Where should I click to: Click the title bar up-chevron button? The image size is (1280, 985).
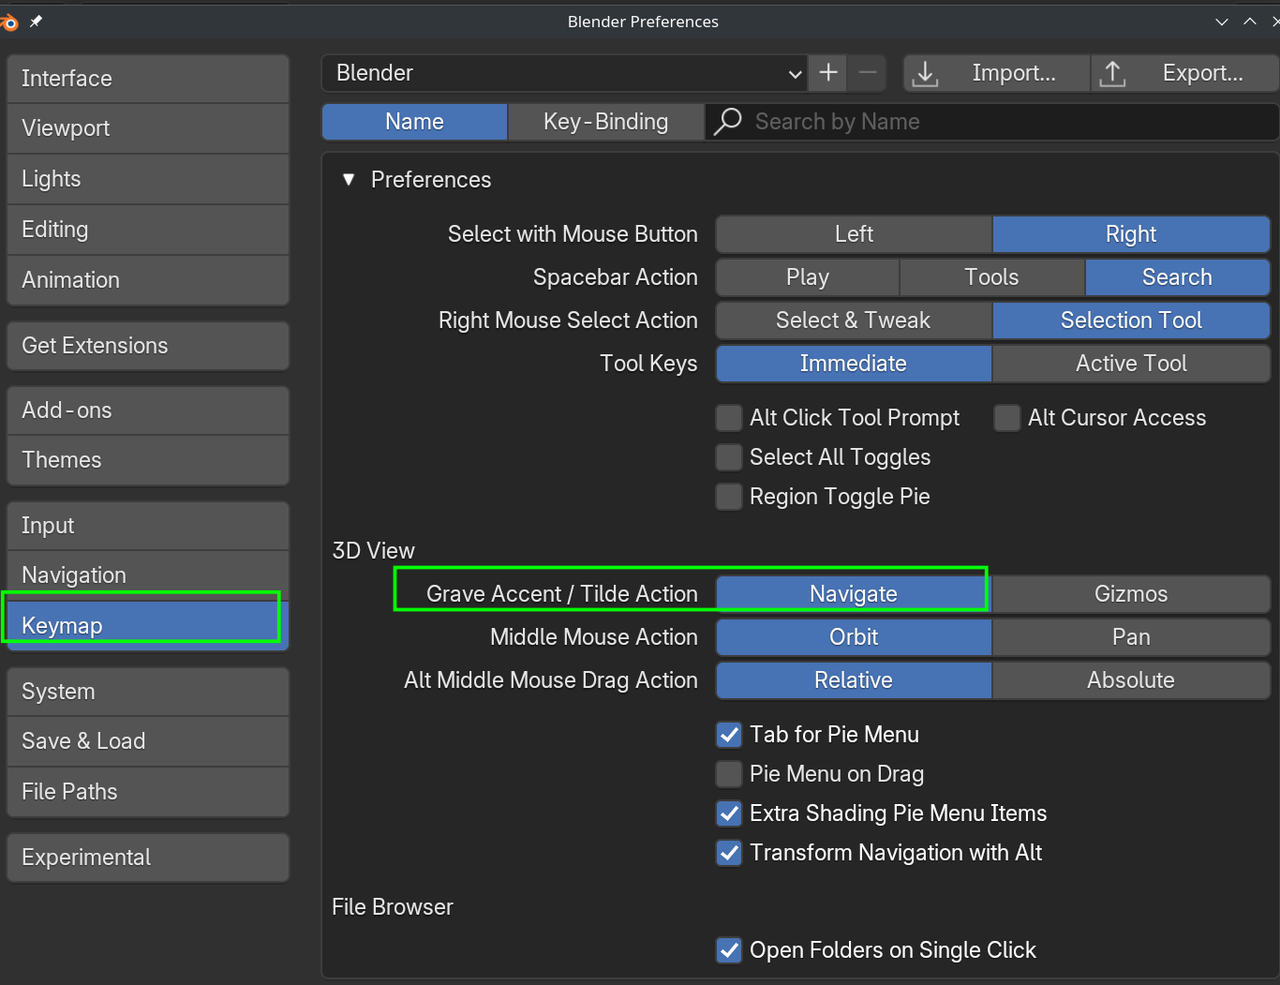coord(1250,21)
